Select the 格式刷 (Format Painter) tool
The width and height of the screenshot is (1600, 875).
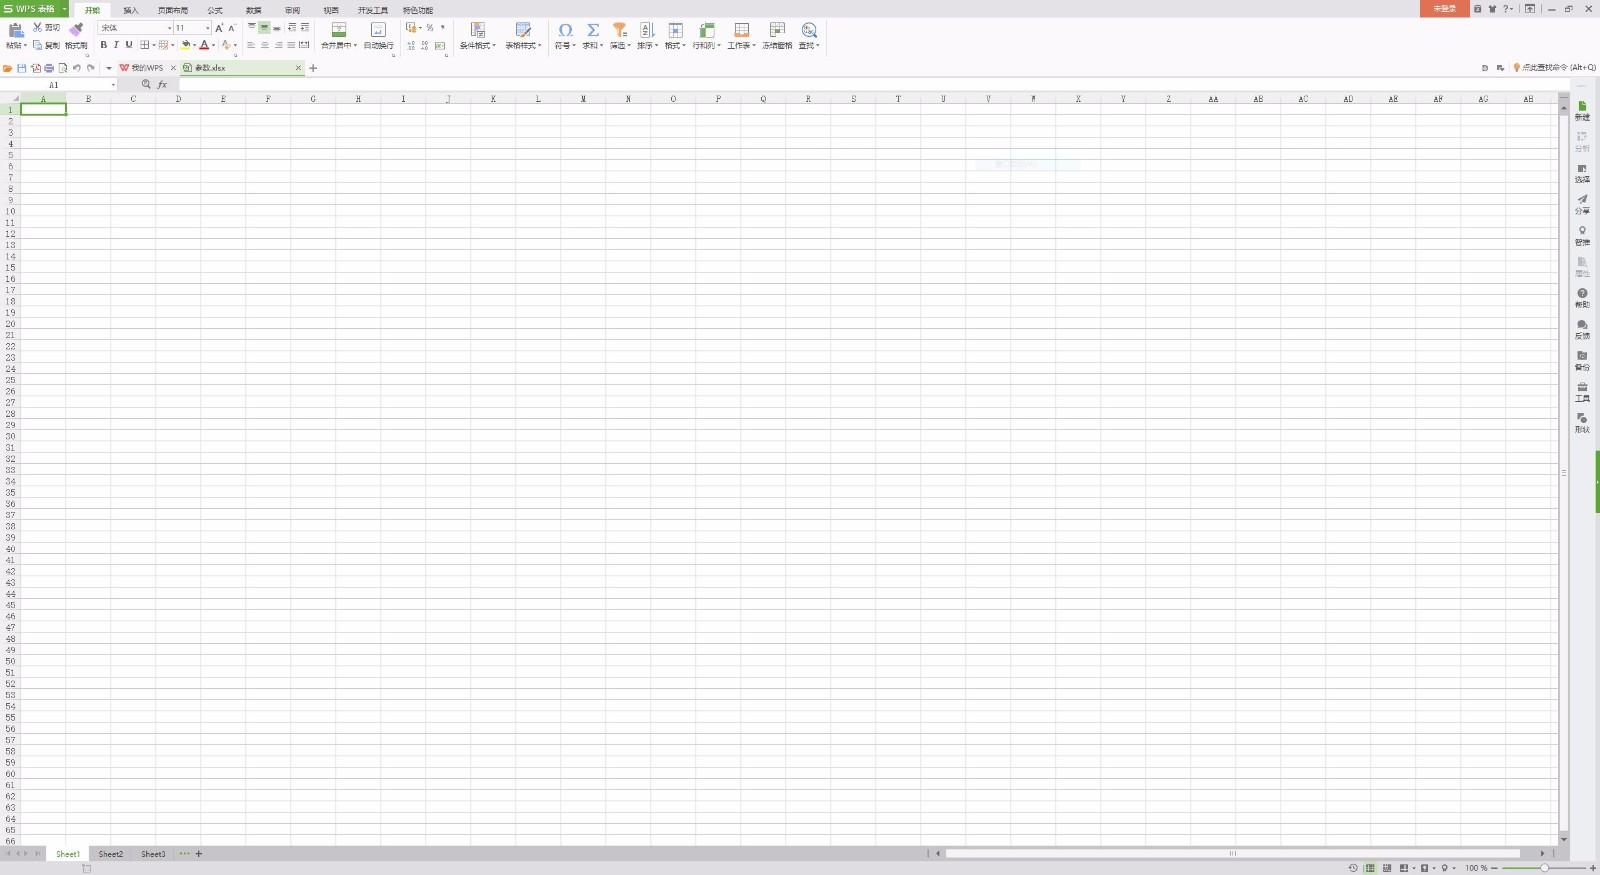pyautogui.click(x=76, y=31)
